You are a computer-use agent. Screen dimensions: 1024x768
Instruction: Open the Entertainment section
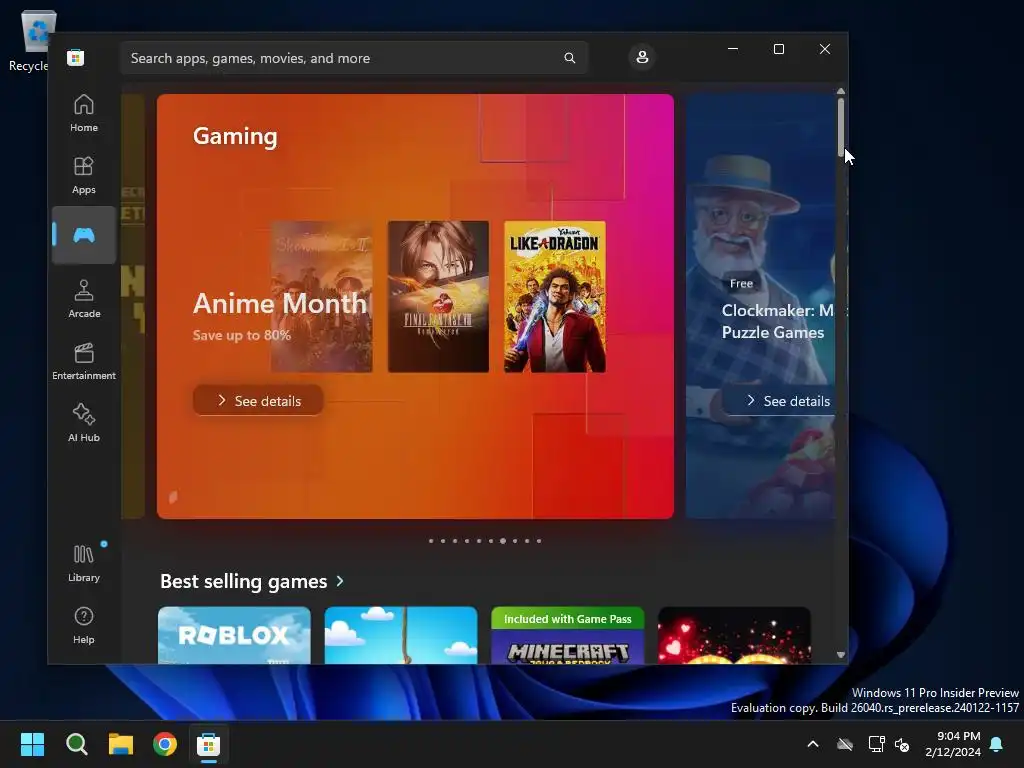(84, 361)
